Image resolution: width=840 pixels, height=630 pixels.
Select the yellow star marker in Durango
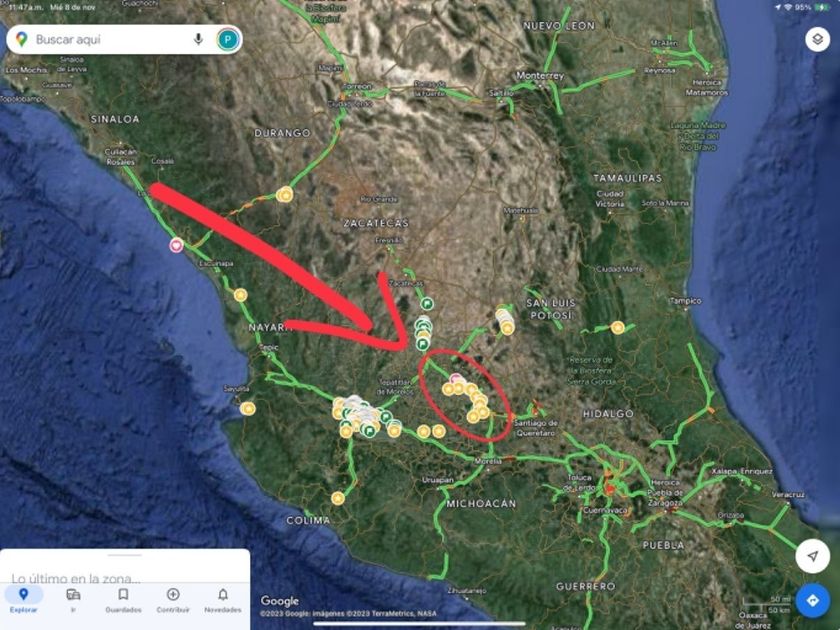284,194
